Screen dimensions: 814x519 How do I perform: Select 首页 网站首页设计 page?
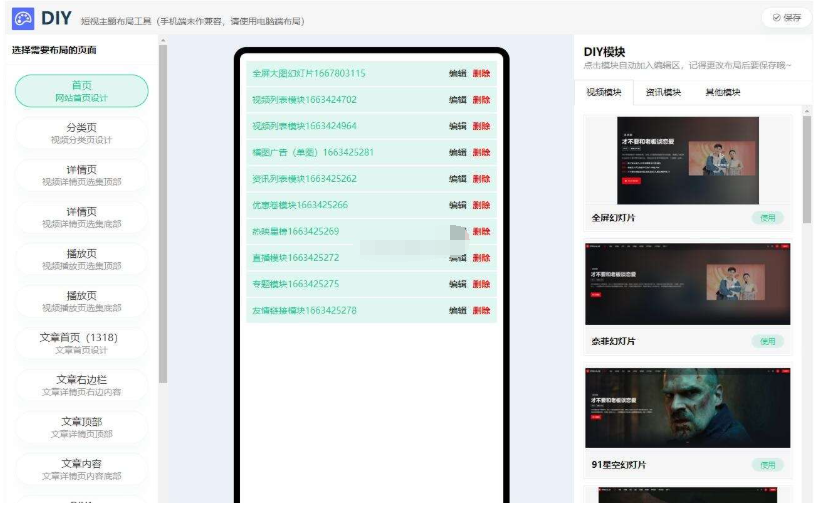tap(82, 91)
